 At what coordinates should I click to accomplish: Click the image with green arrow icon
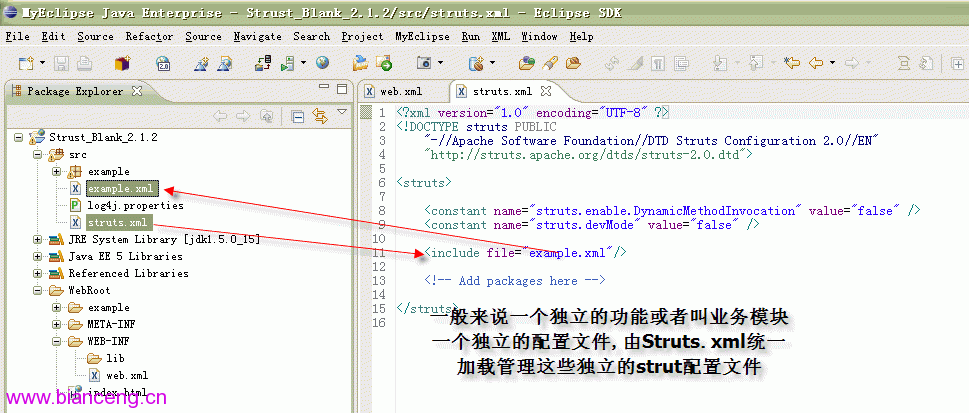click(x=384, y=62)
